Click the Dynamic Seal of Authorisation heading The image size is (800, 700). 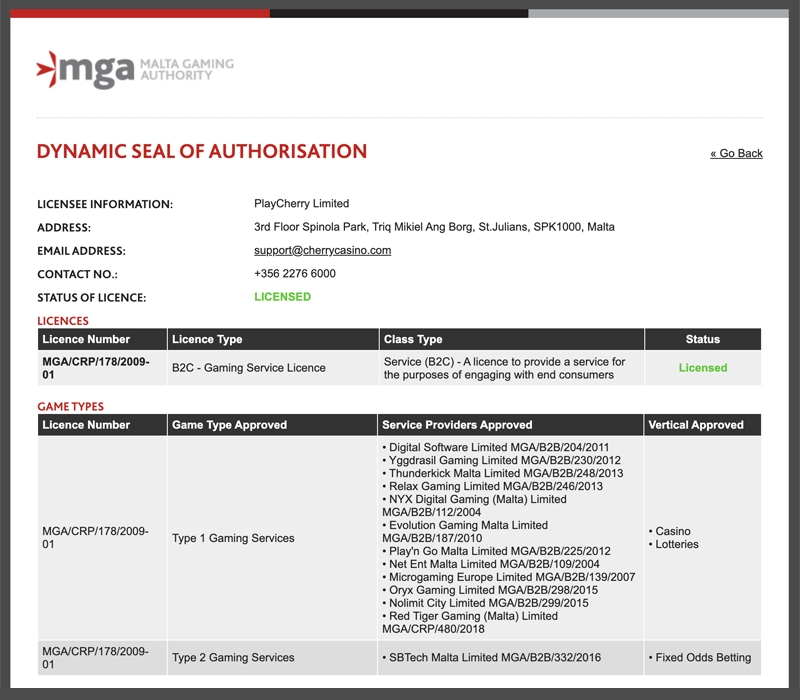point(202,152)
